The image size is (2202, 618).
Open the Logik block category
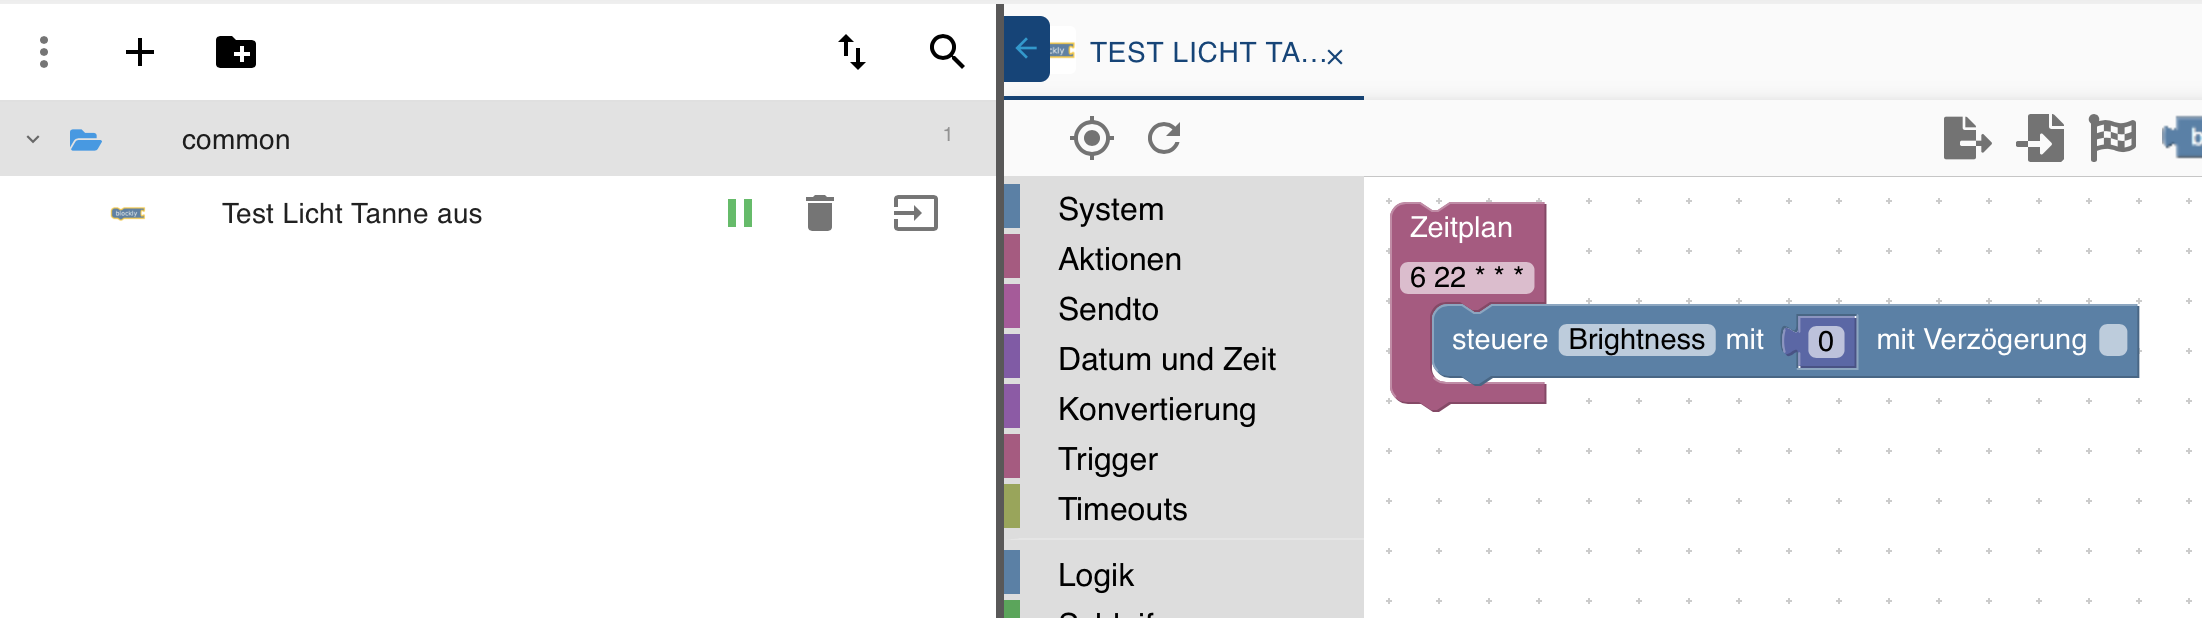coord(1096,575)
